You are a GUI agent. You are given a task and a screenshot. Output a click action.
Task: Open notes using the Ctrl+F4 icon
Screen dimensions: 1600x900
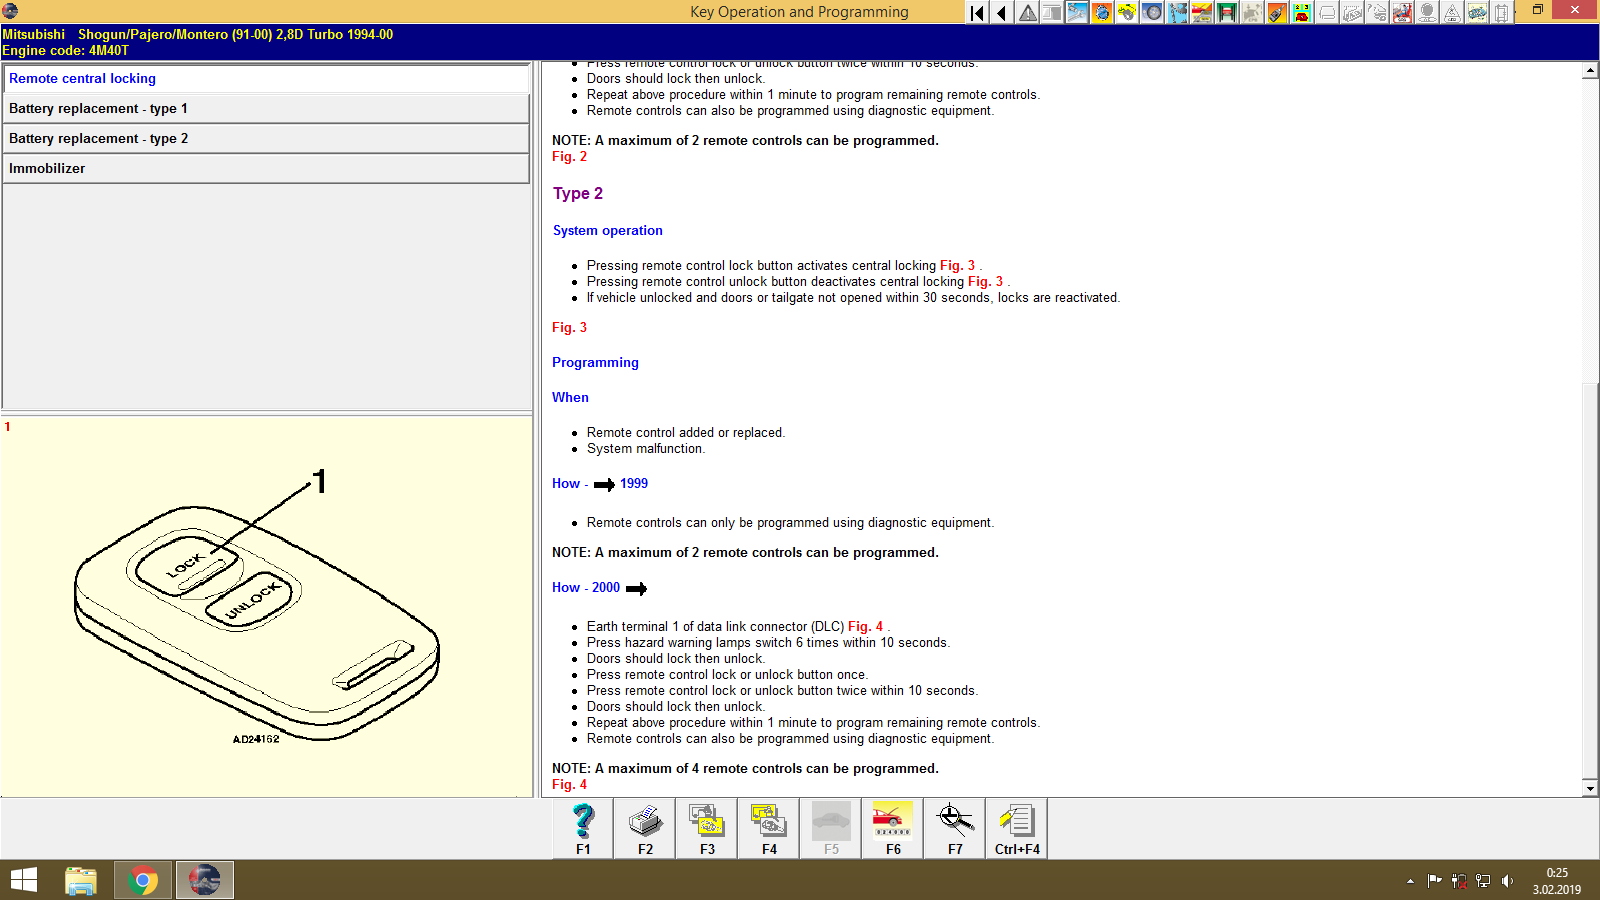point(1016,827)
